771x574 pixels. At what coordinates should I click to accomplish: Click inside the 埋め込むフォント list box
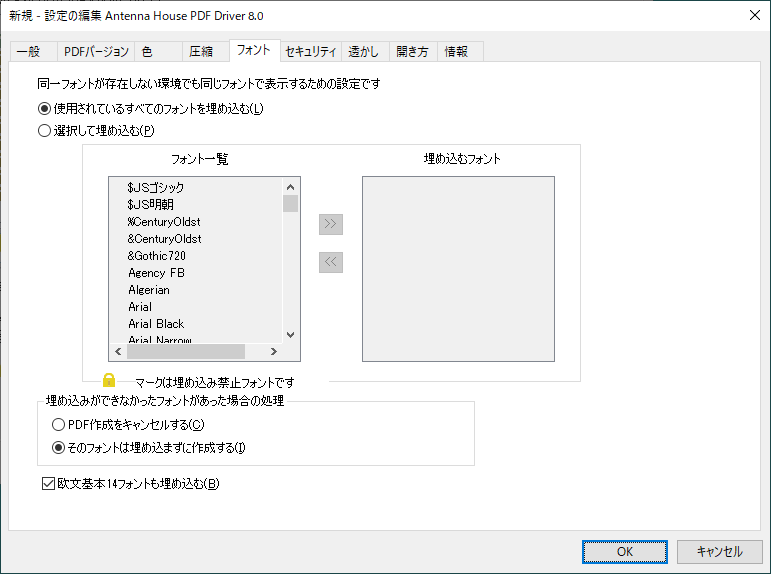click(458, 269)
